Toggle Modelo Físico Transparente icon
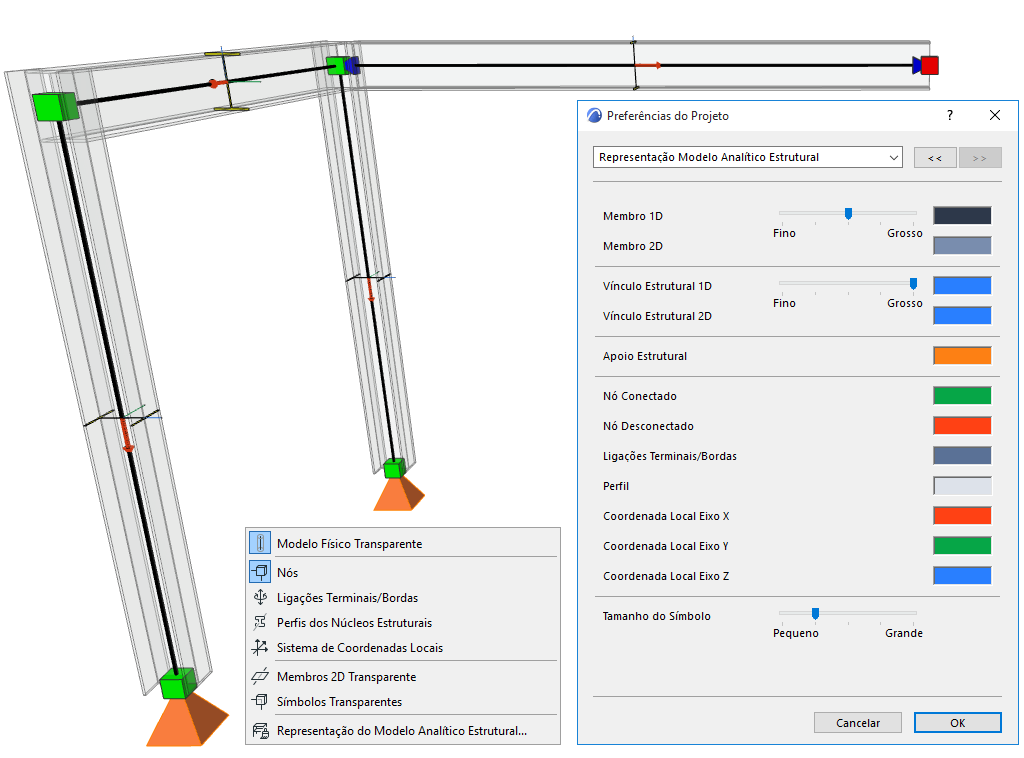This screenshot has width=1024, height=758. [260, 543]
